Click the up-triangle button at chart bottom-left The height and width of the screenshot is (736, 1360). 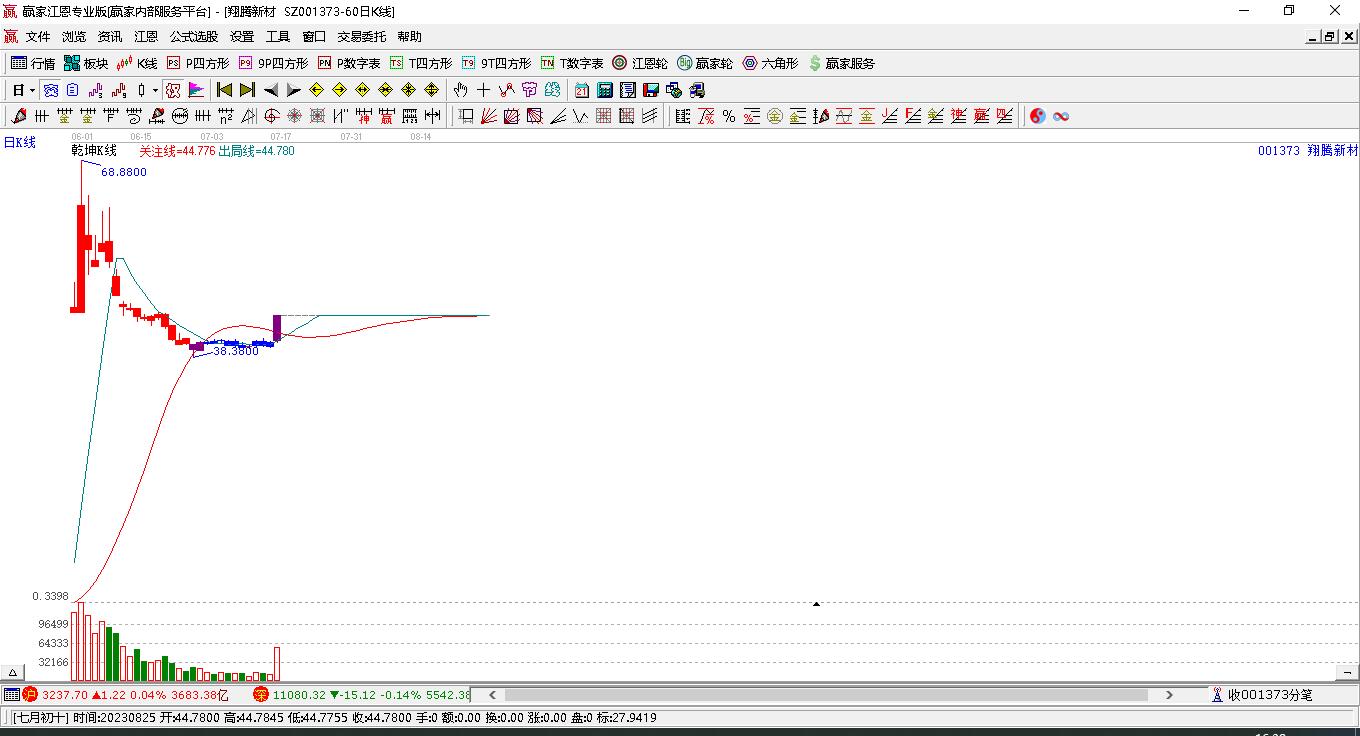point(13,673)
